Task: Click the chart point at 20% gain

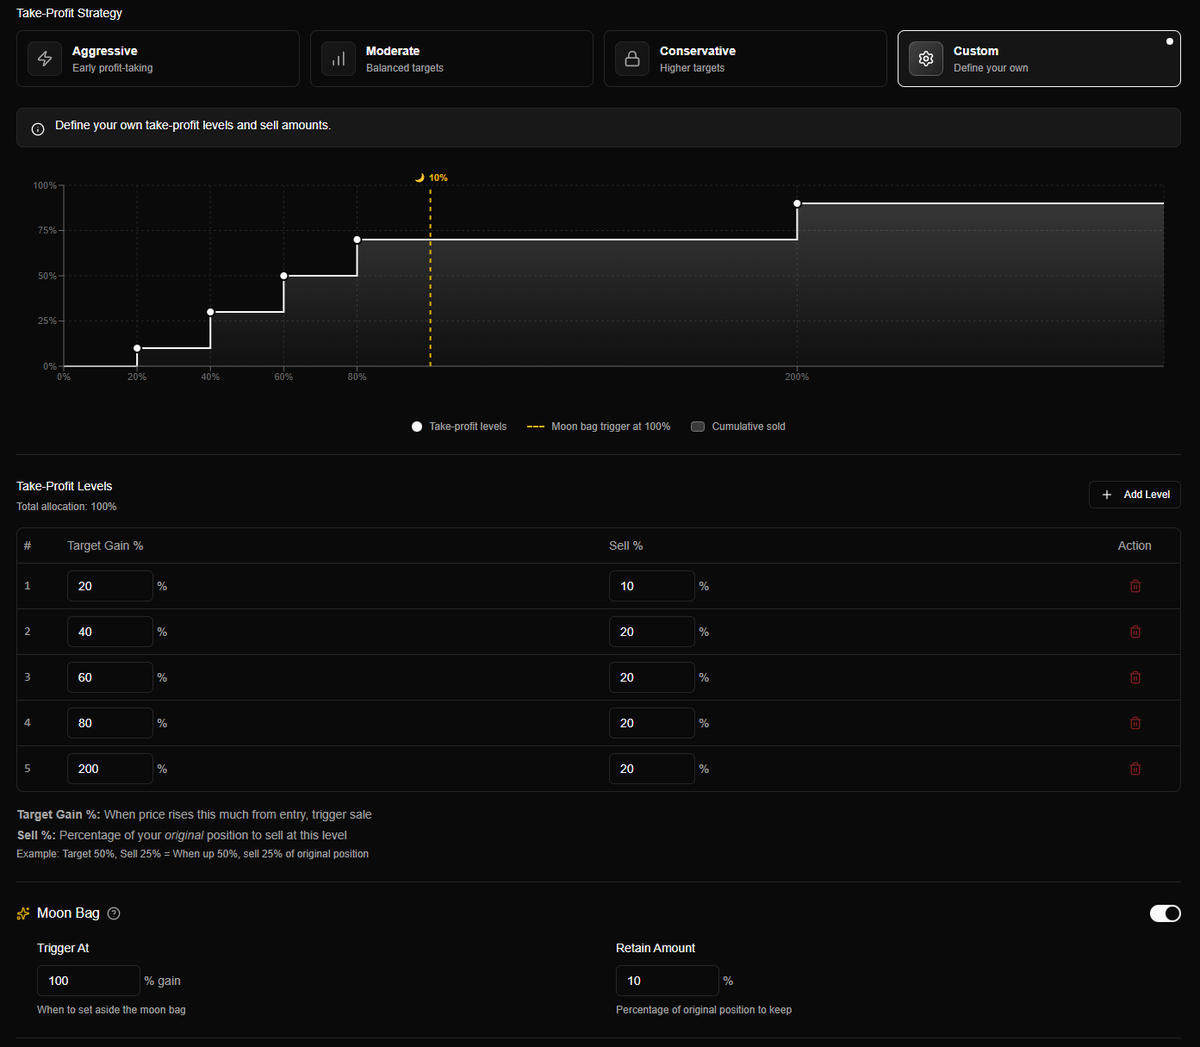Action: pyautogui.click(x=137, y=348)
